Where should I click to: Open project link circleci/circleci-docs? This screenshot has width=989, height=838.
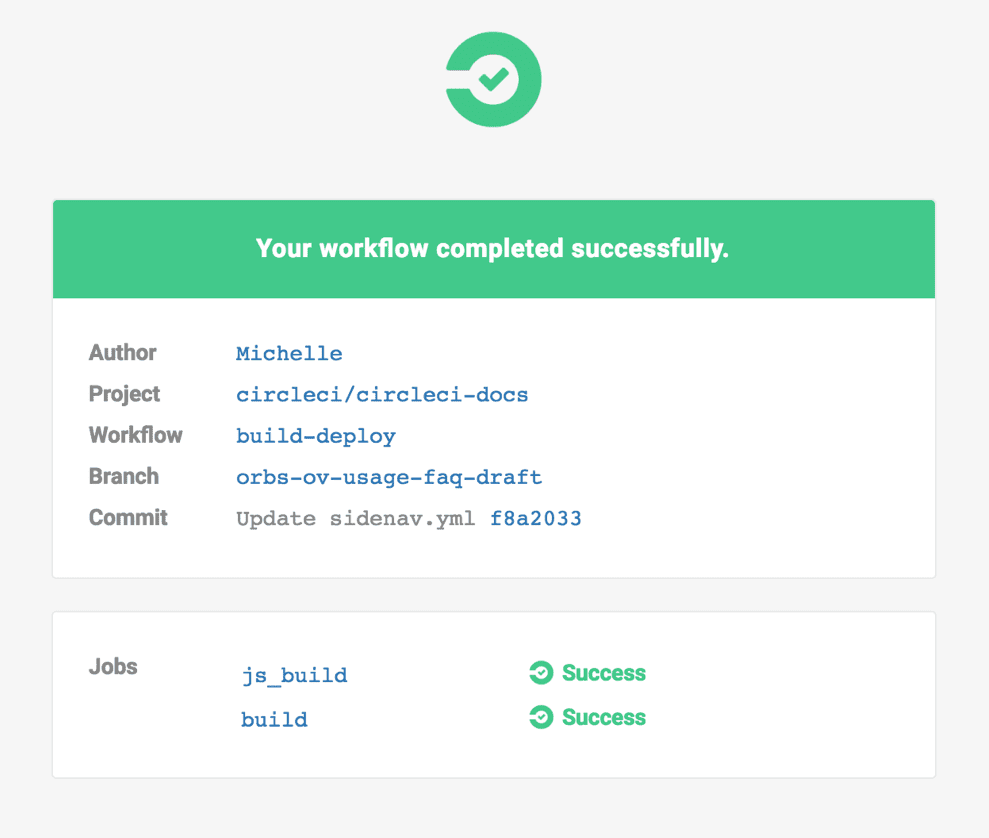(x=382, y=395)
